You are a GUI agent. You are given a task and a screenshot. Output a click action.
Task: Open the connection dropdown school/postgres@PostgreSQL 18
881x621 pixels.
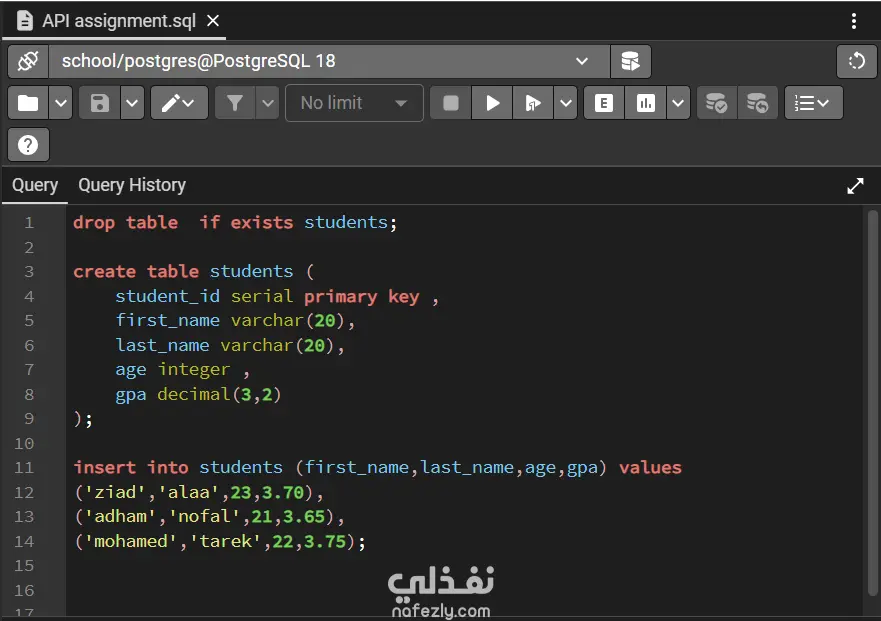[329, 61]
